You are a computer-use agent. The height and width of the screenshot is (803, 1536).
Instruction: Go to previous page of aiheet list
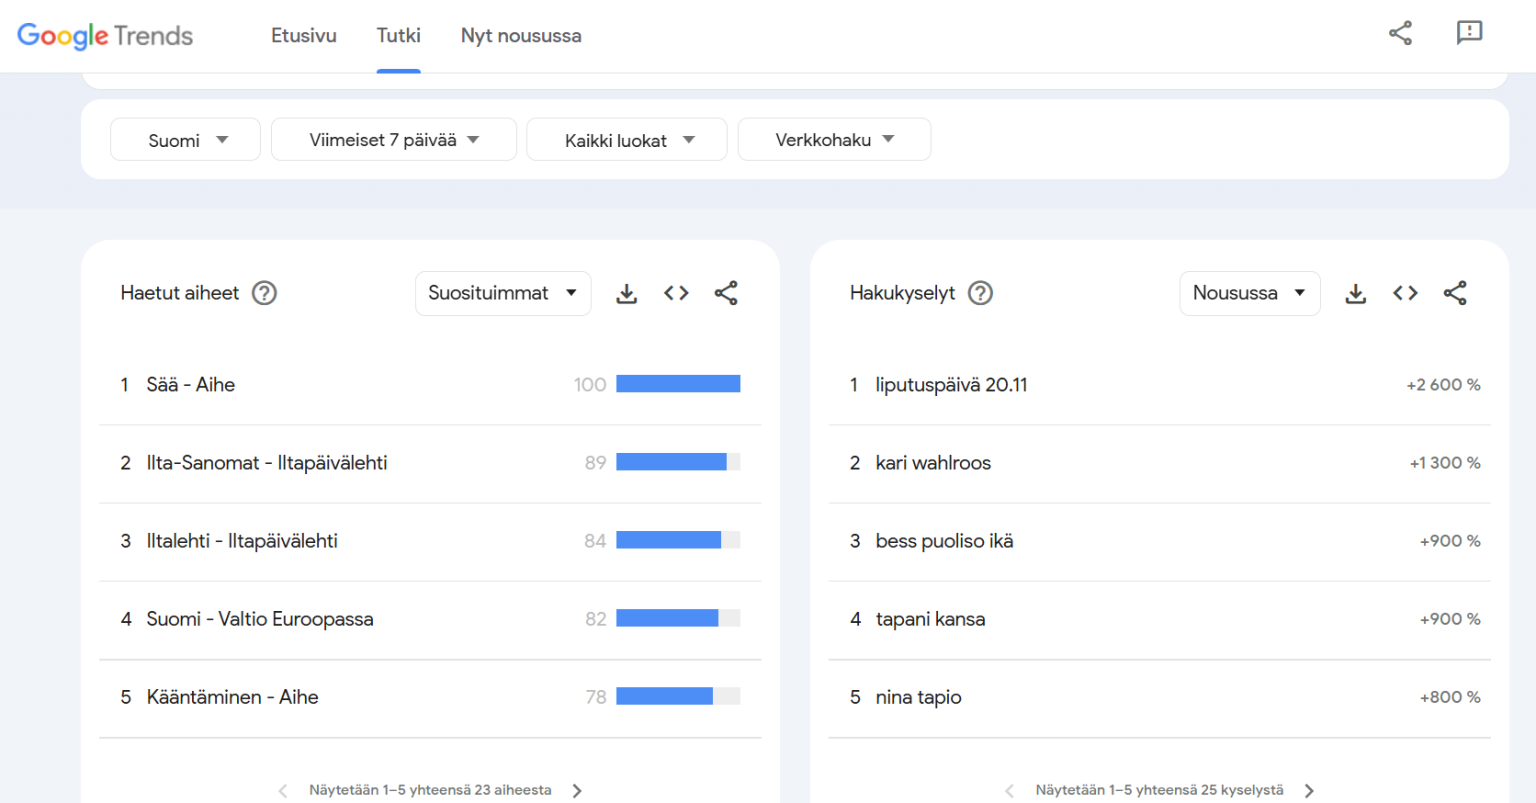tap(283, 791)
